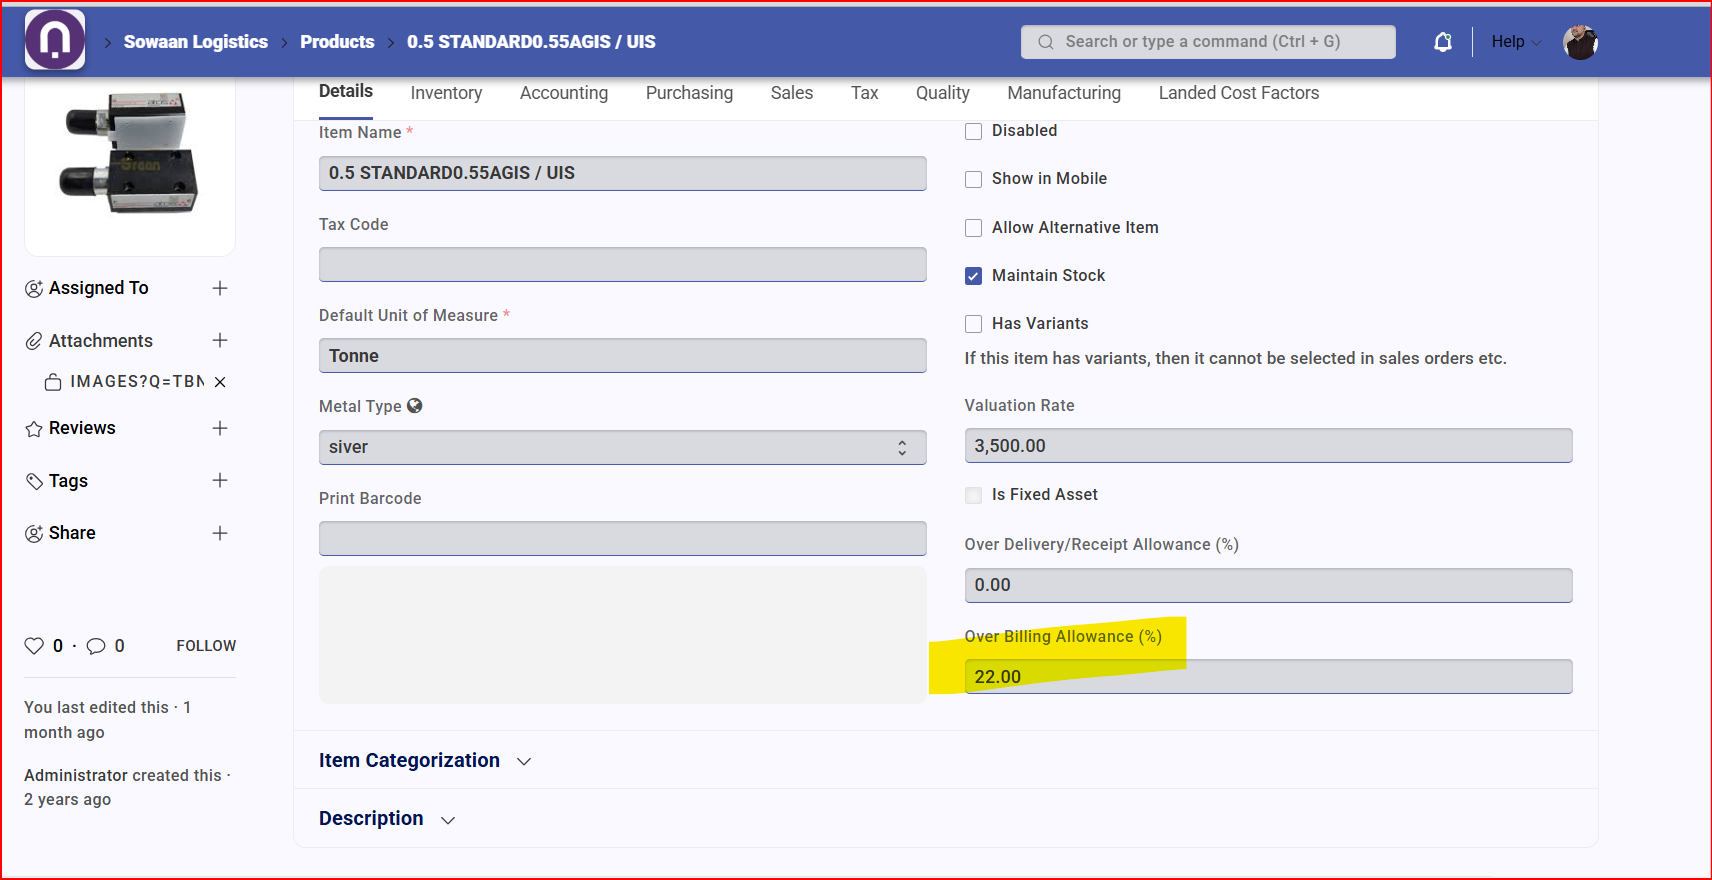This screenshot has height=880, width=1712.
Task: Click the user avatar picture
Action: click(1580, 42)
